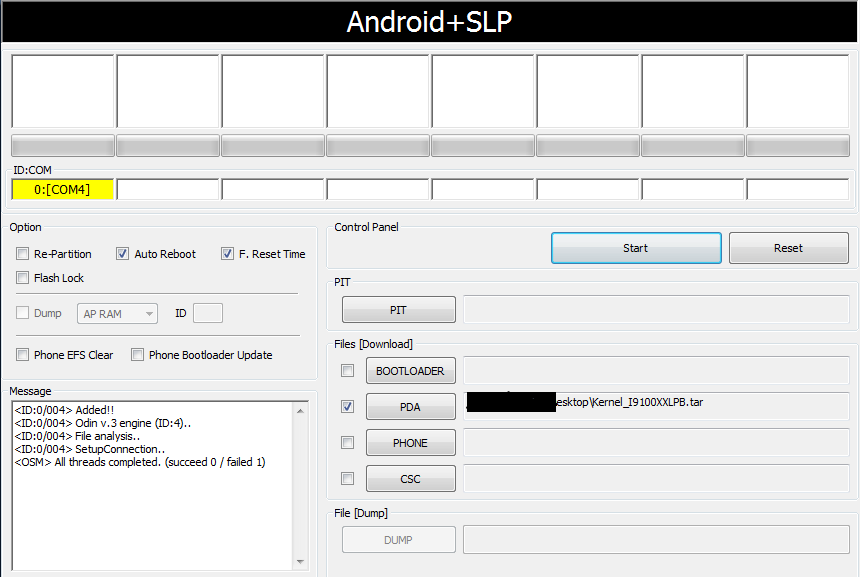Click the PHONE file button
This screenshot has width=860, height=577.
(x=411, y=443)
